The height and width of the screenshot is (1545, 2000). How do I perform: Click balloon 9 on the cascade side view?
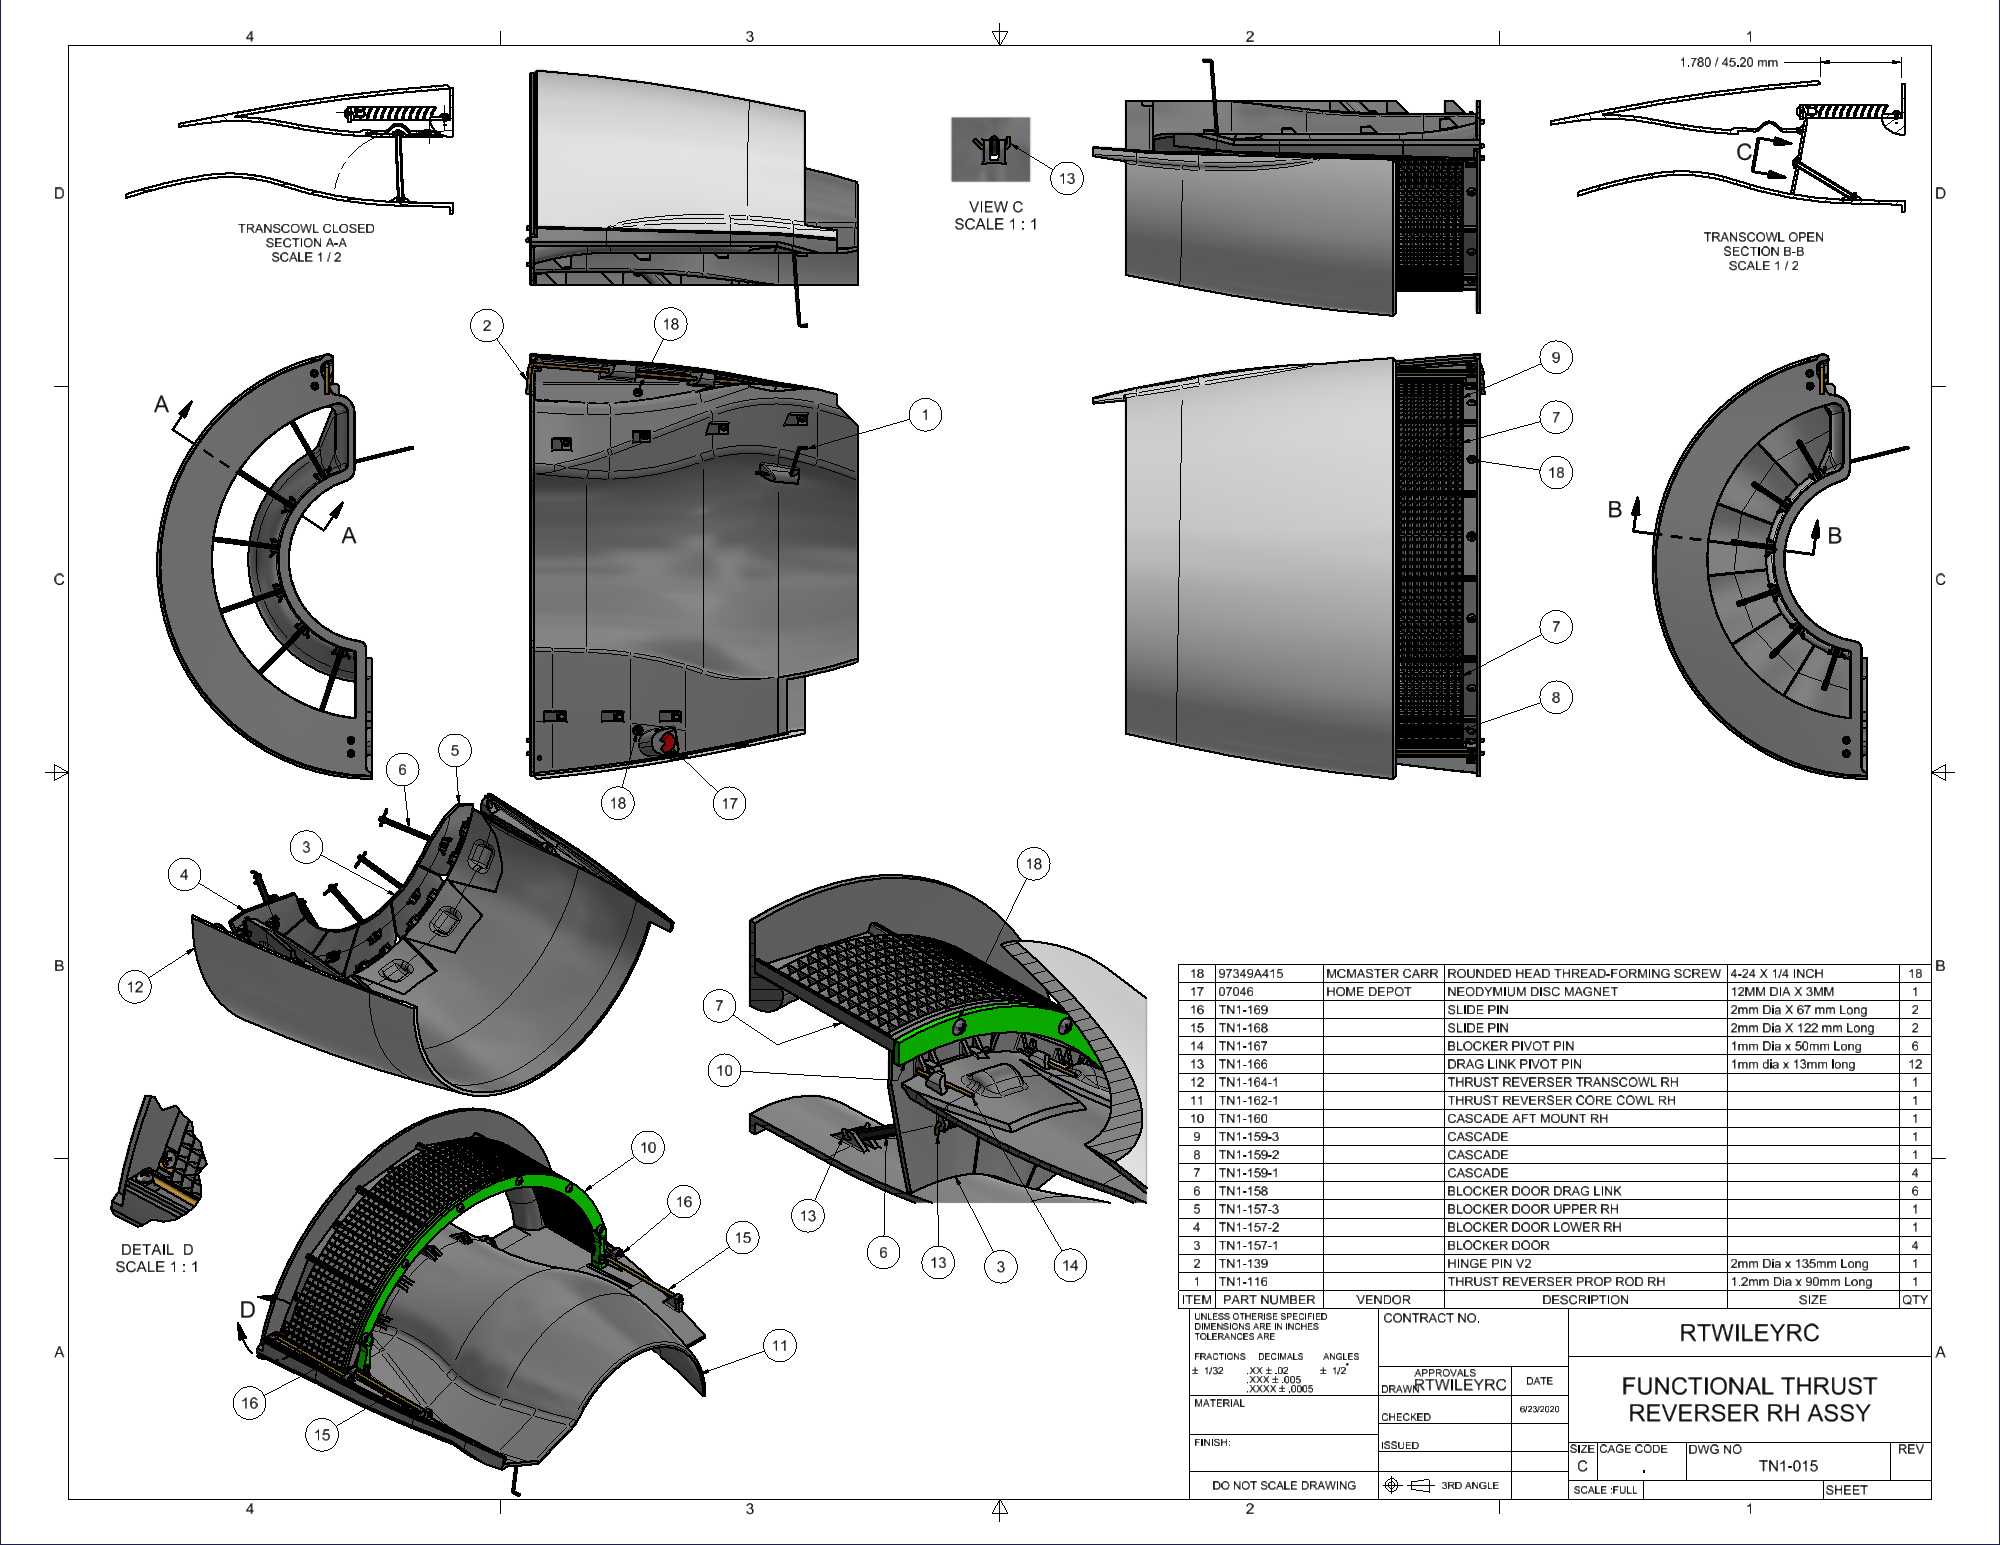tap(1555, 357)
